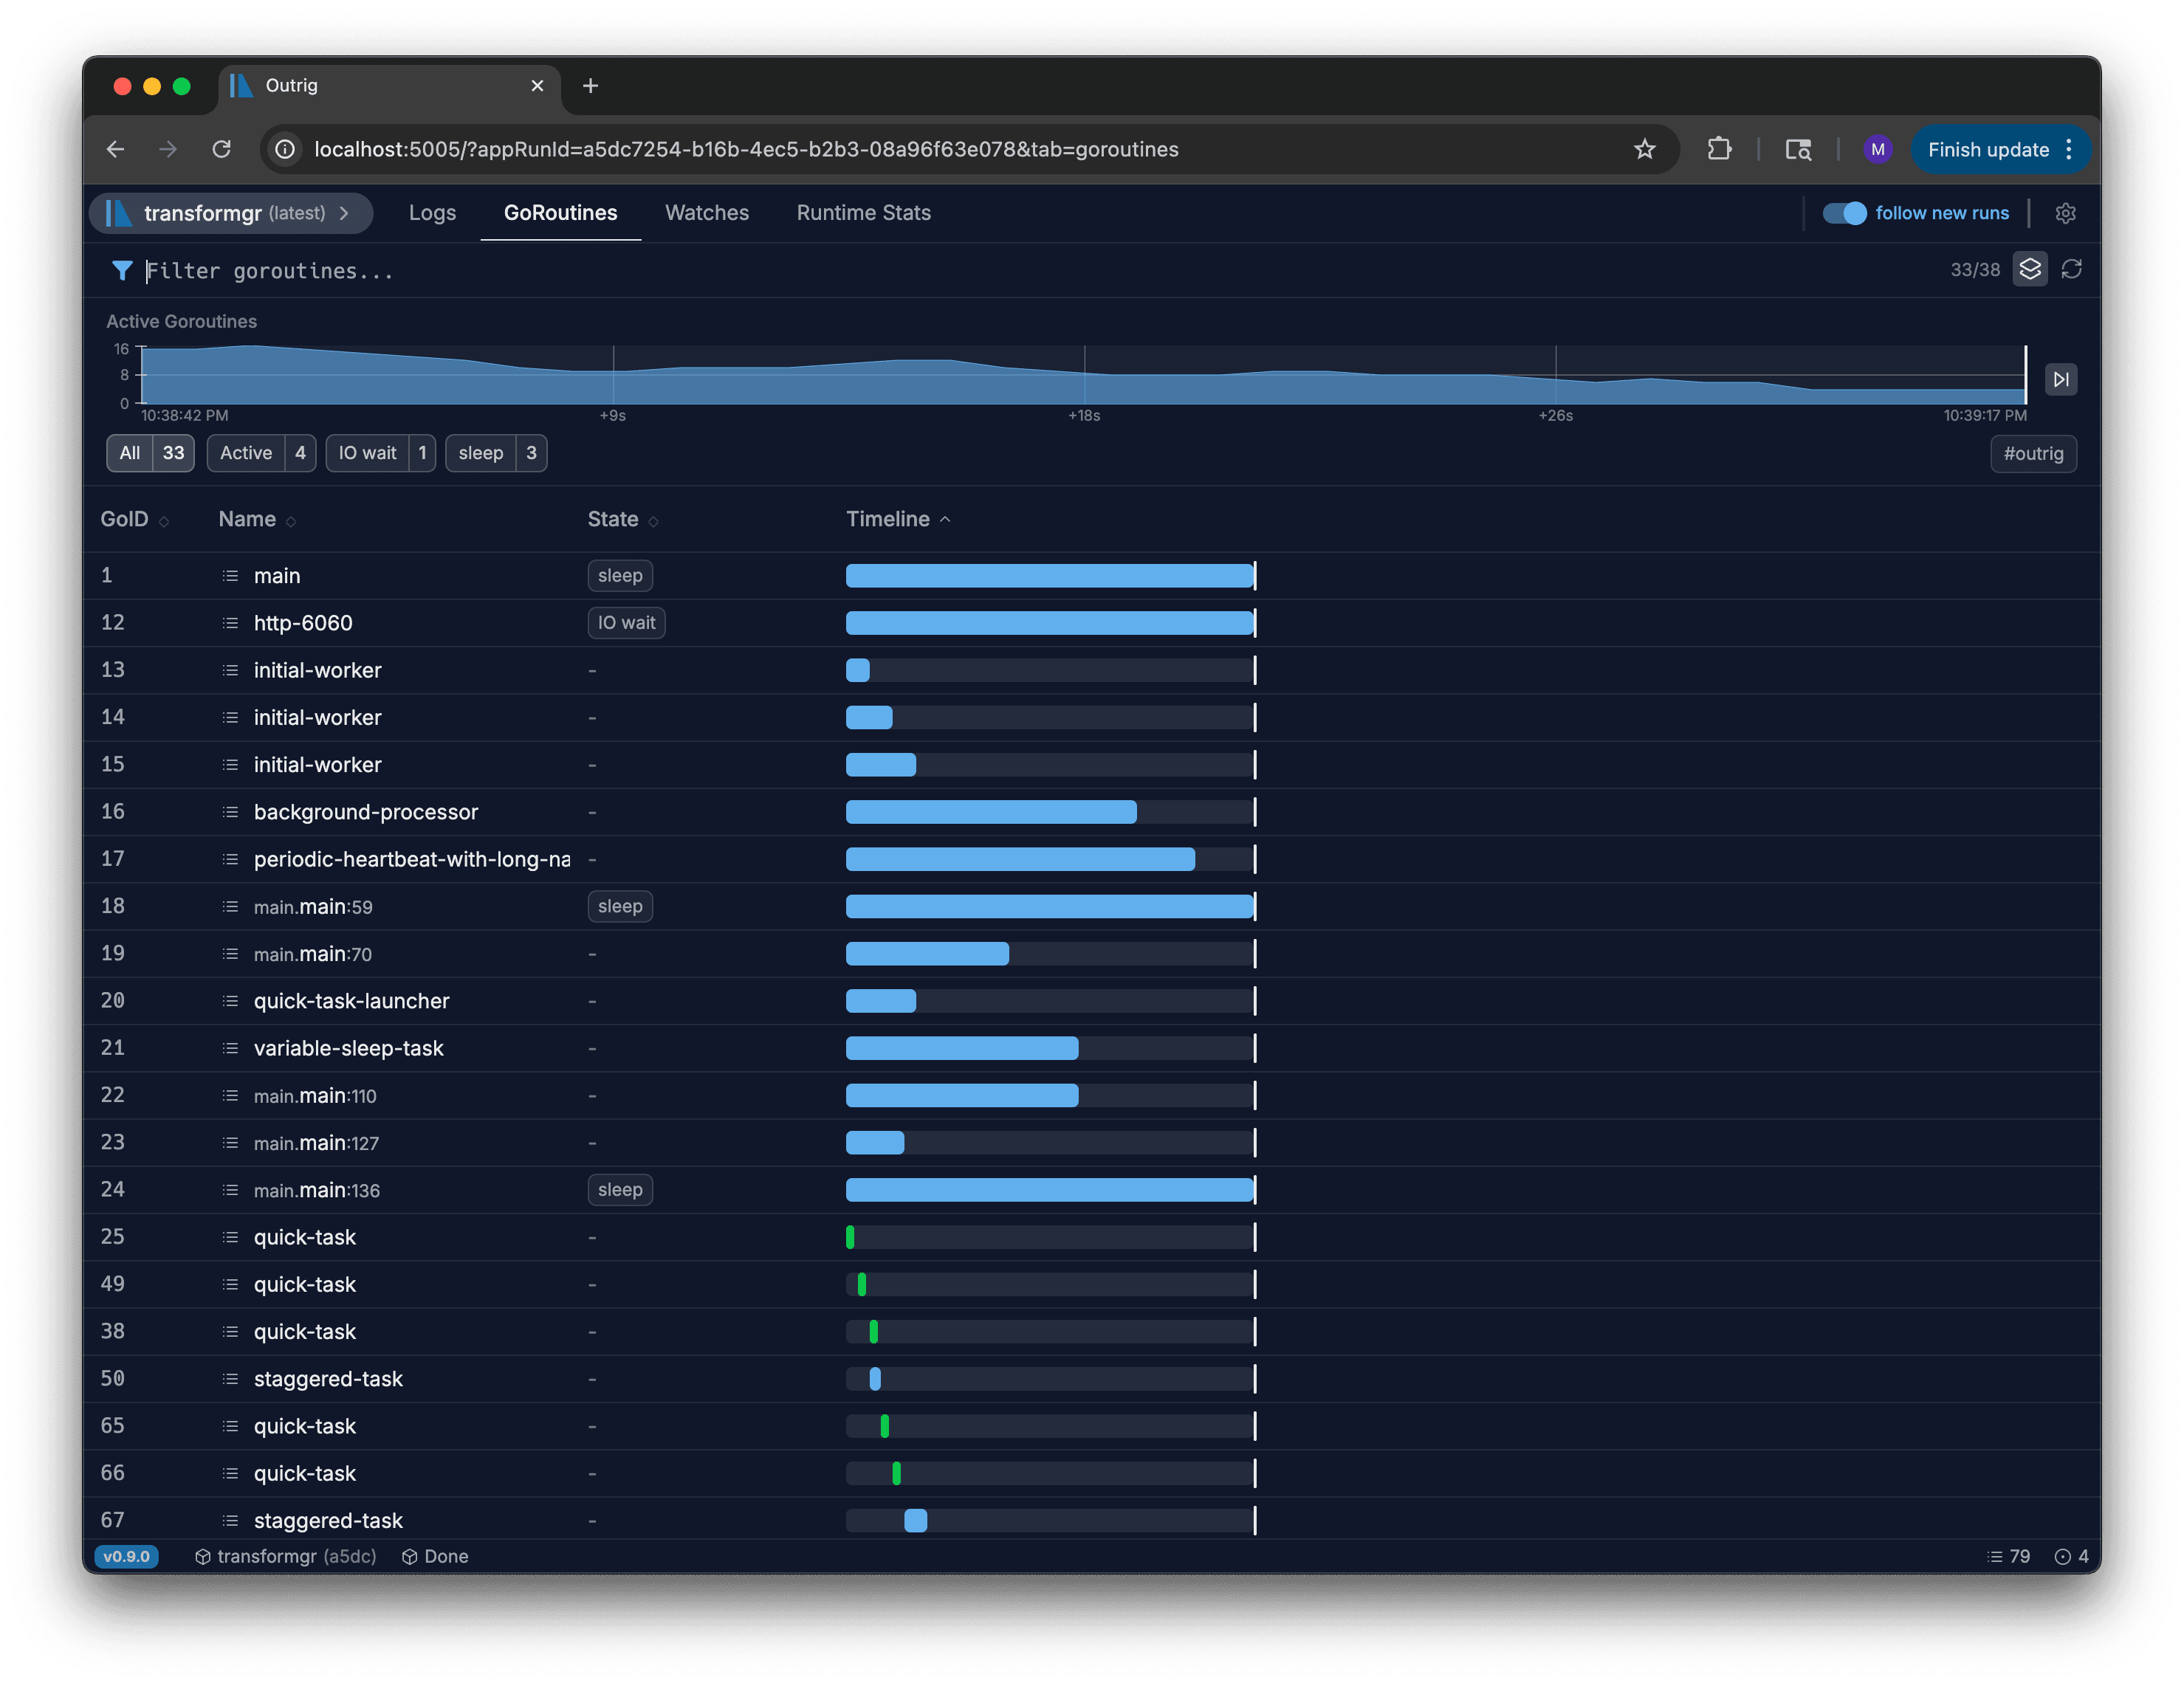Open the settings gear icon

coord(2065,213)
